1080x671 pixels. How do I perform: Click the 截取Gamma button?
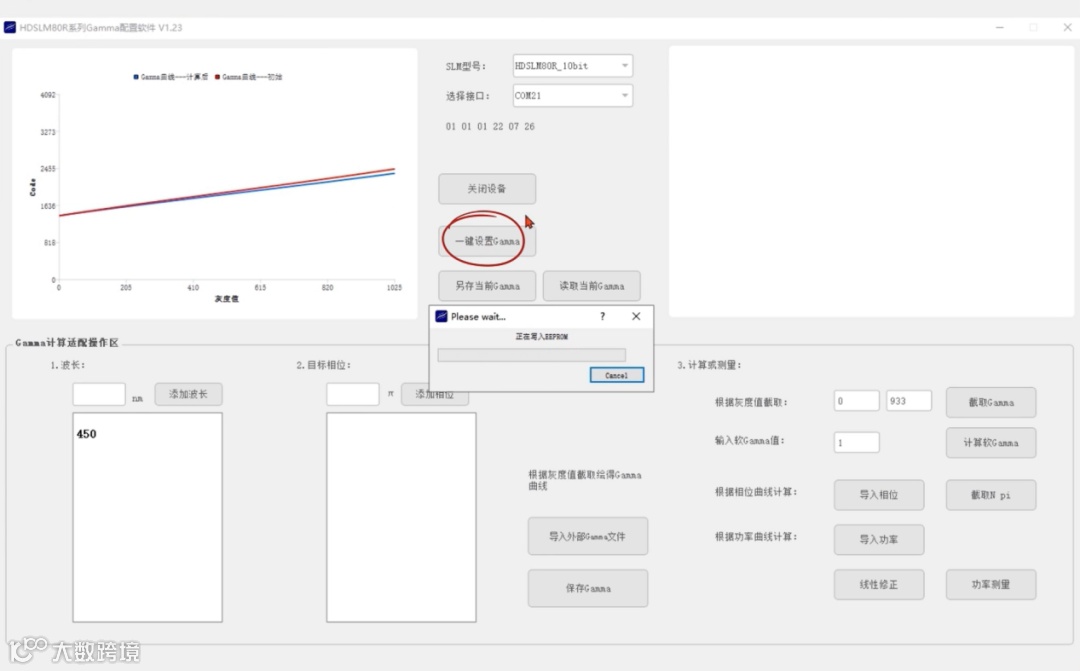(990, 402)
